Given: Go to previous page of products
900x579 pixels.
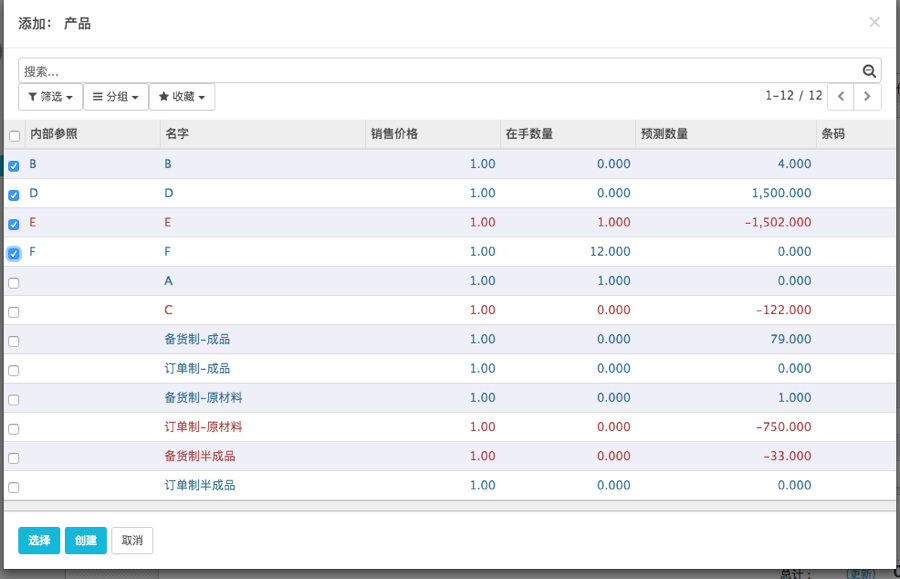Looking at the screenshot, I should 841,96.
